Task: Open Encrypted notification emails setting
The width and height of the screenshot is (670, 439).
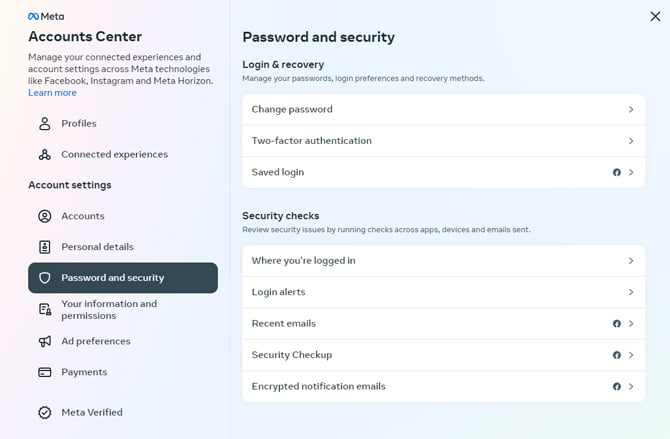Action: [x=444, y=386]
